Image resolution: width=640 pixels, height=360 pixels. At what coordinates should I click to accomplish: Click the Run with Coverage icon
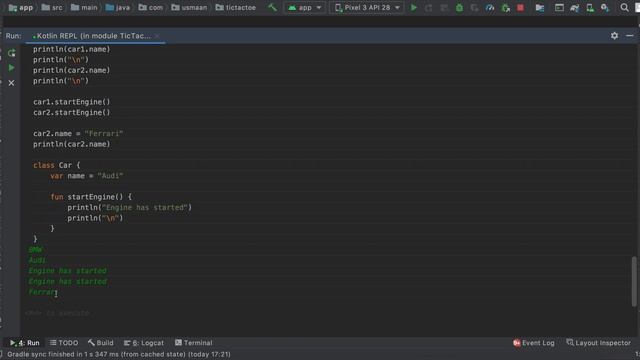point(474,7)
